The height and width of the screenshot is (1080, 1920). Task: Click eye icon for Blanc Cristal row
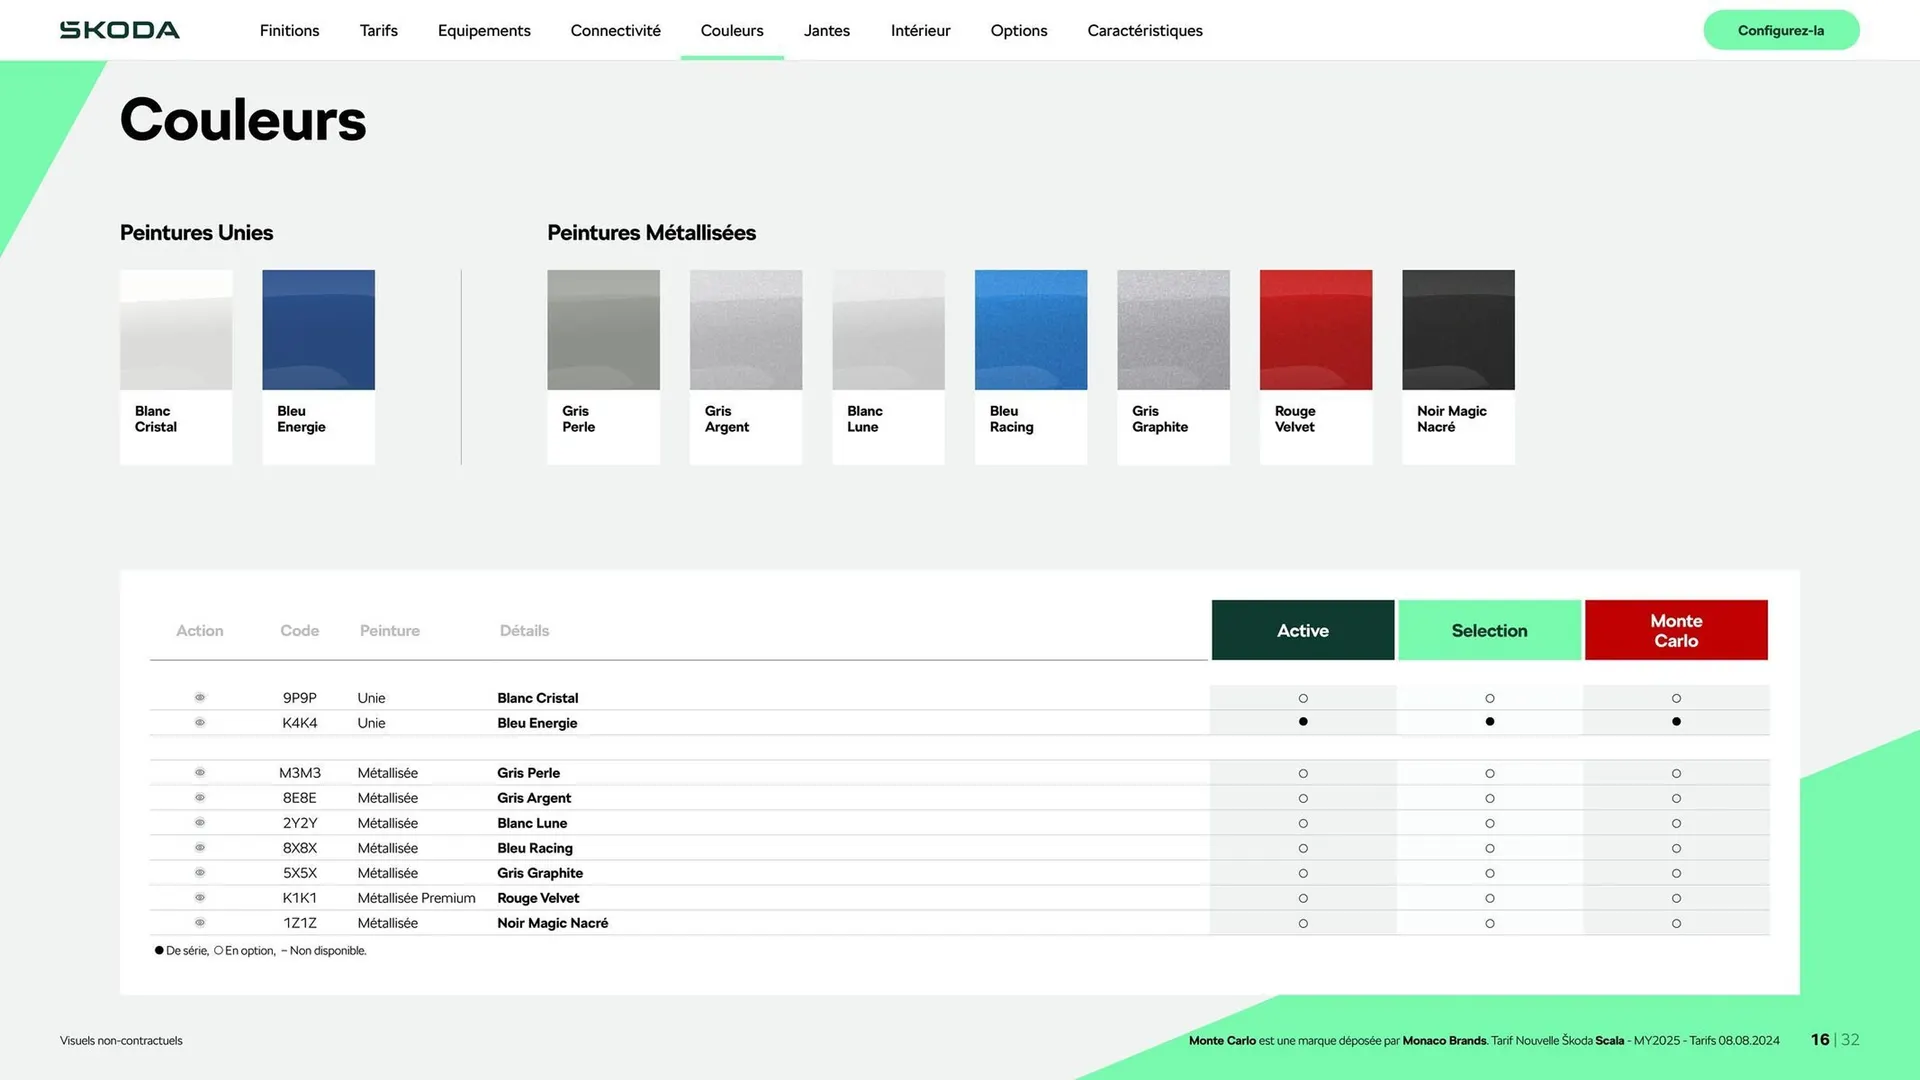[x=200, y=698]
